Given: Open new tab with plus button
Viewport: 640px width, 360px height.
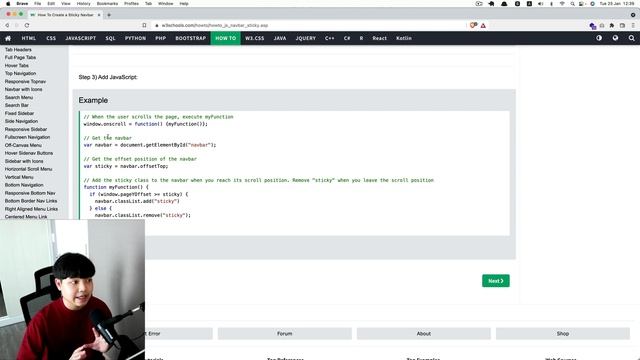Looking at the screenshot, I should [109, 15].
